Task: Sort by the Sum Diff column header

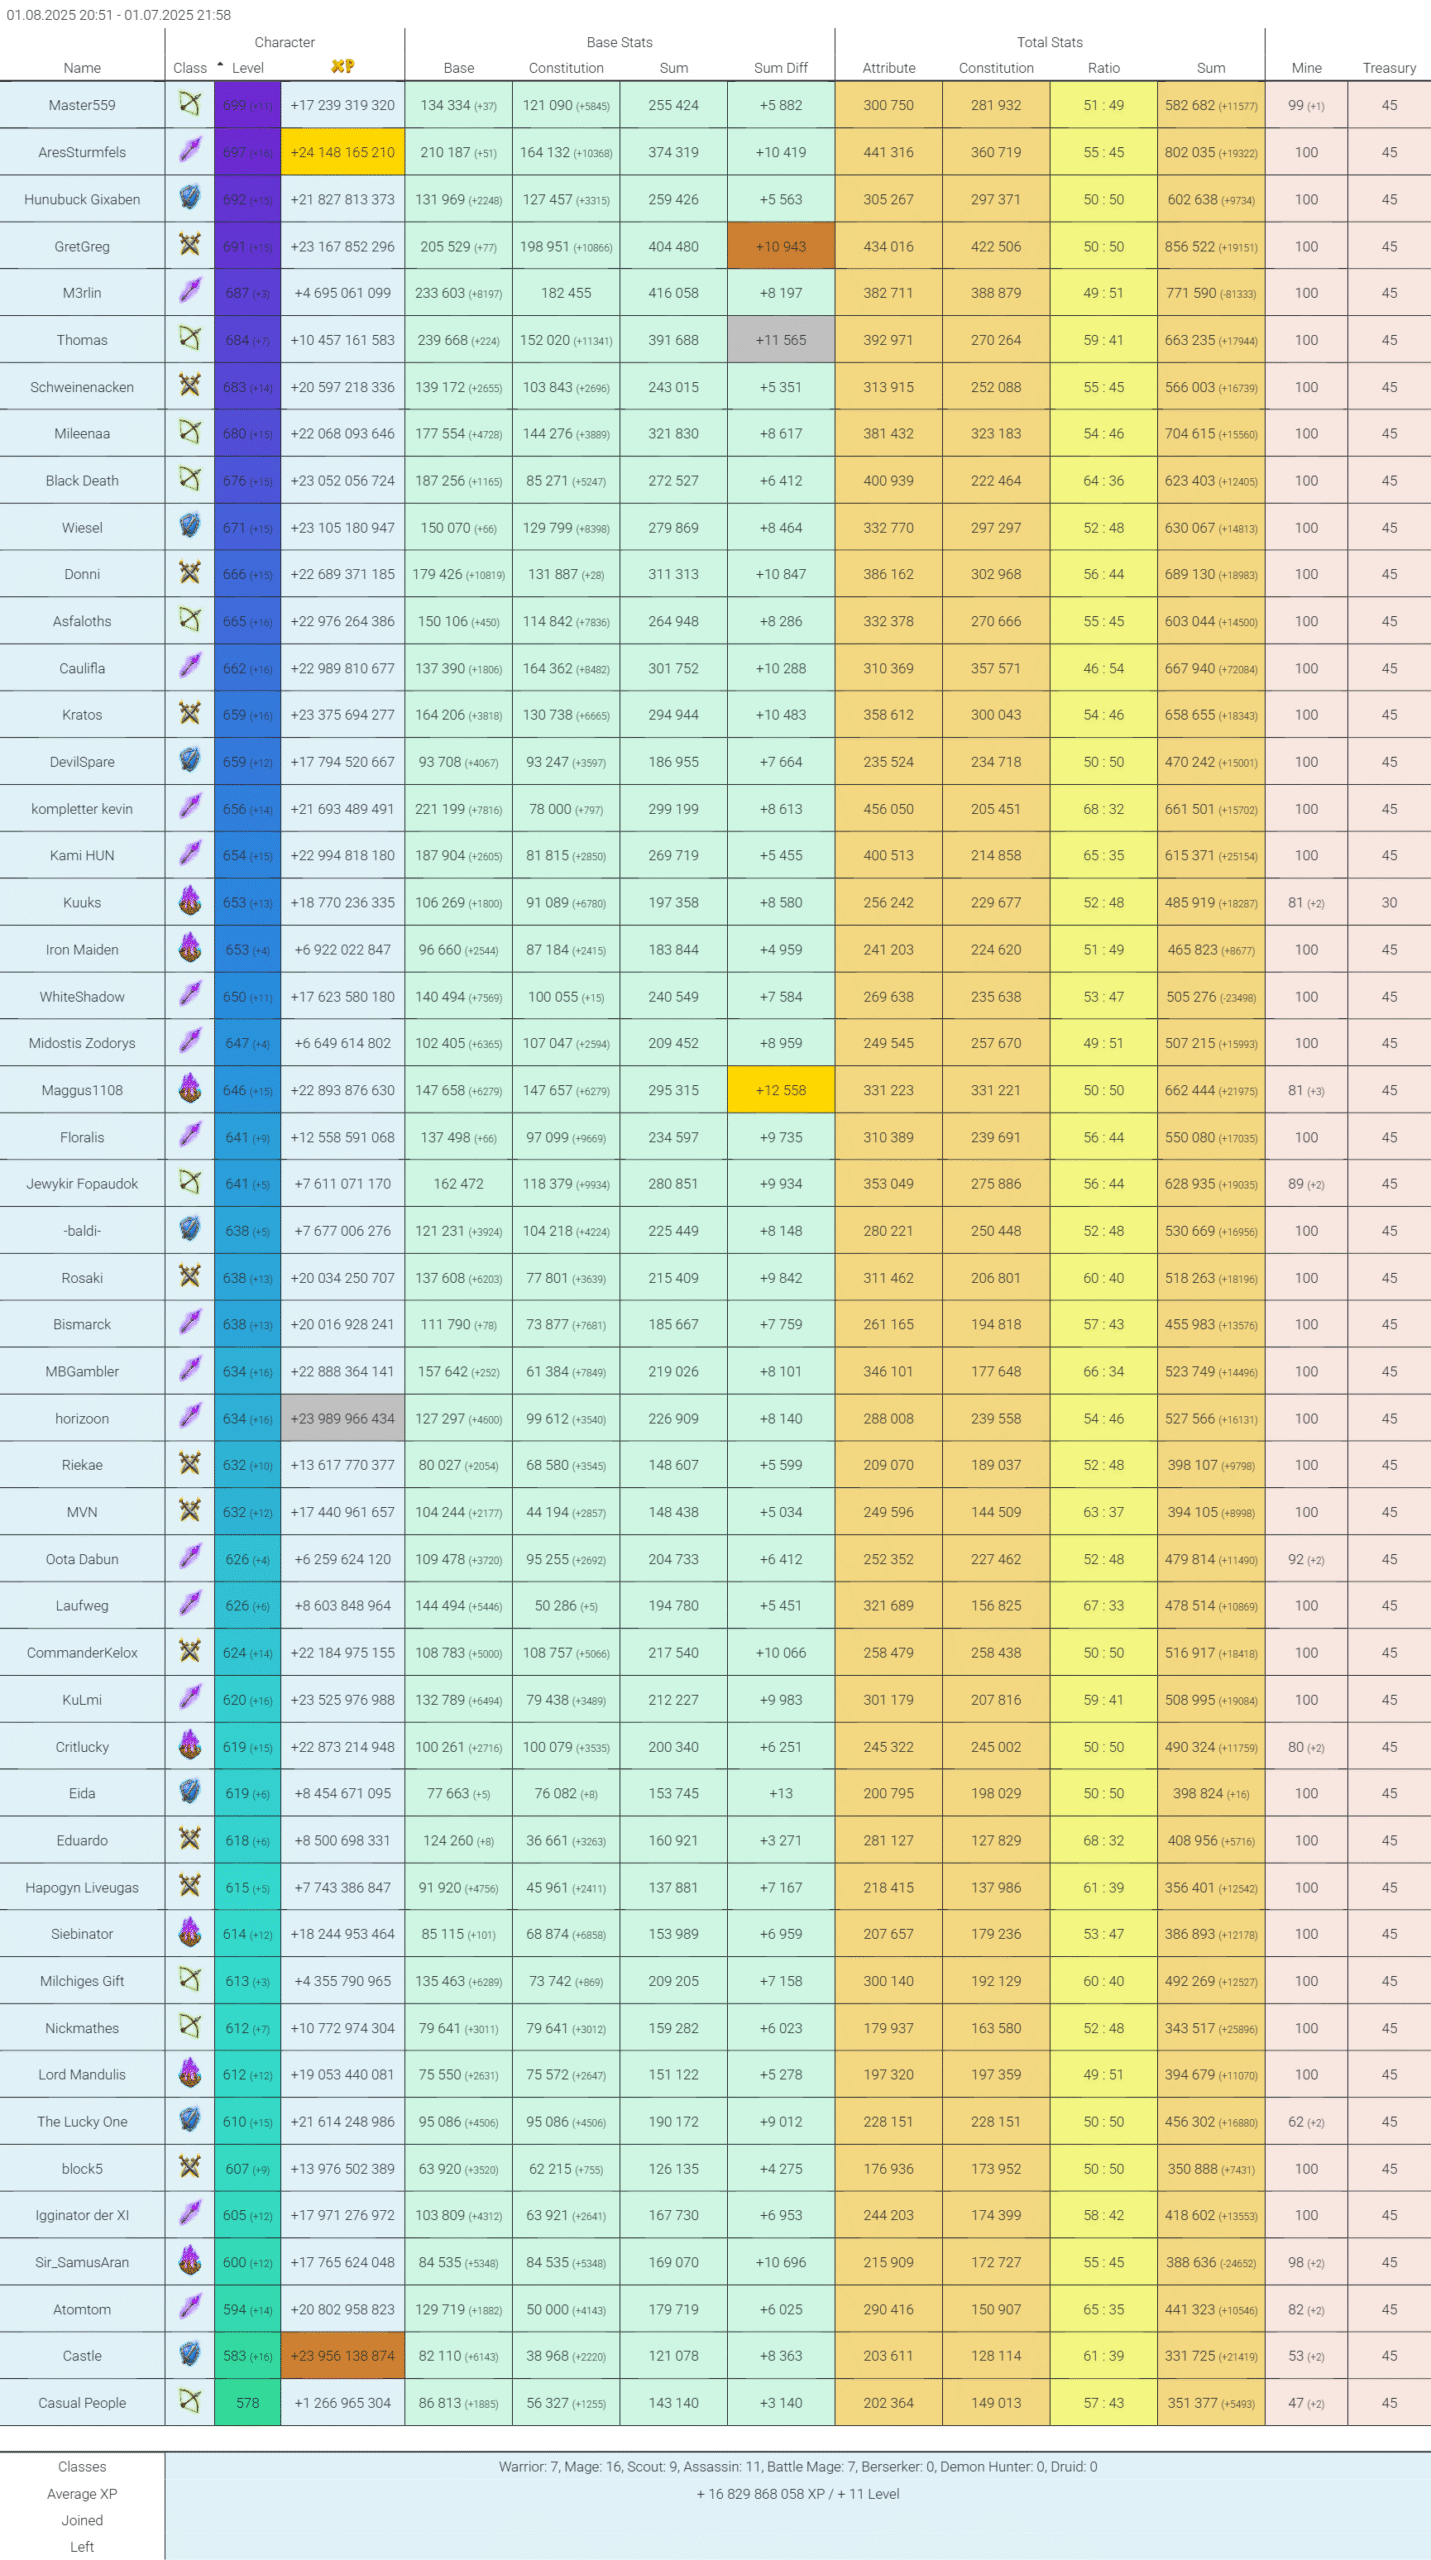Action: tap(780, 68)
